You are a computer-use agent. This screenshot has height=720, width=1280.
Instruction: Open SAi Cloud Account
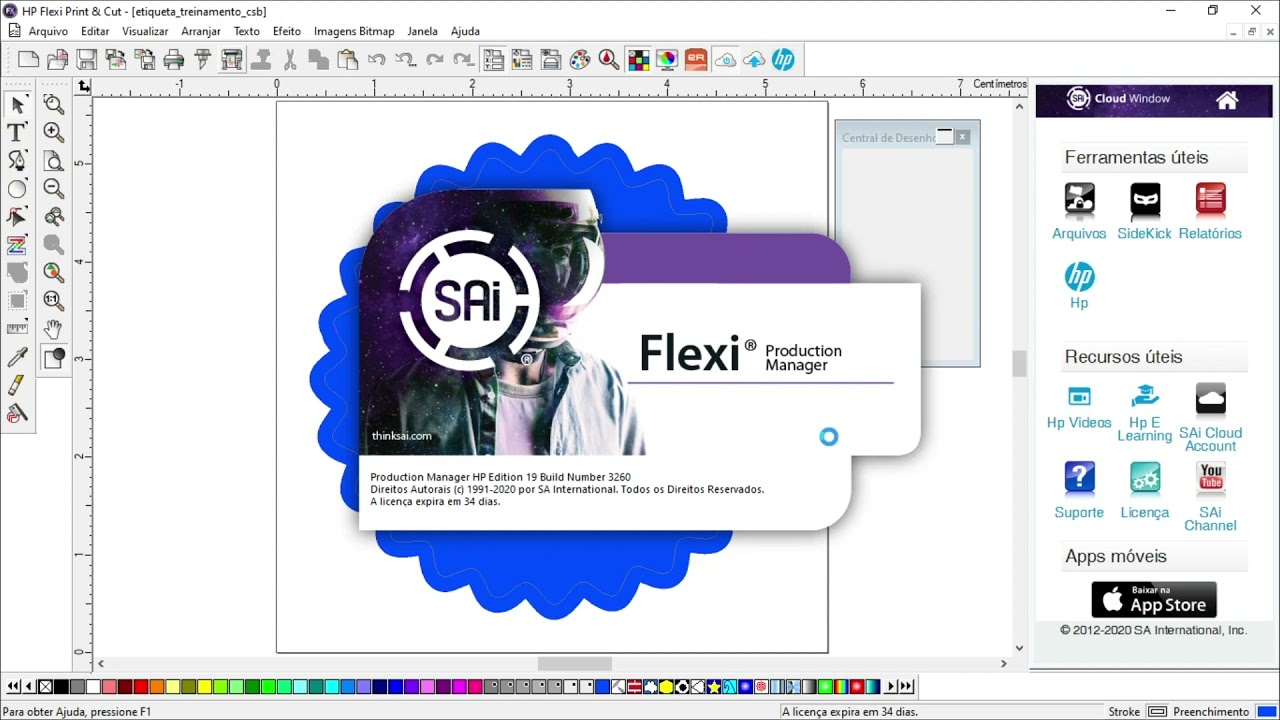point(1210,417)
